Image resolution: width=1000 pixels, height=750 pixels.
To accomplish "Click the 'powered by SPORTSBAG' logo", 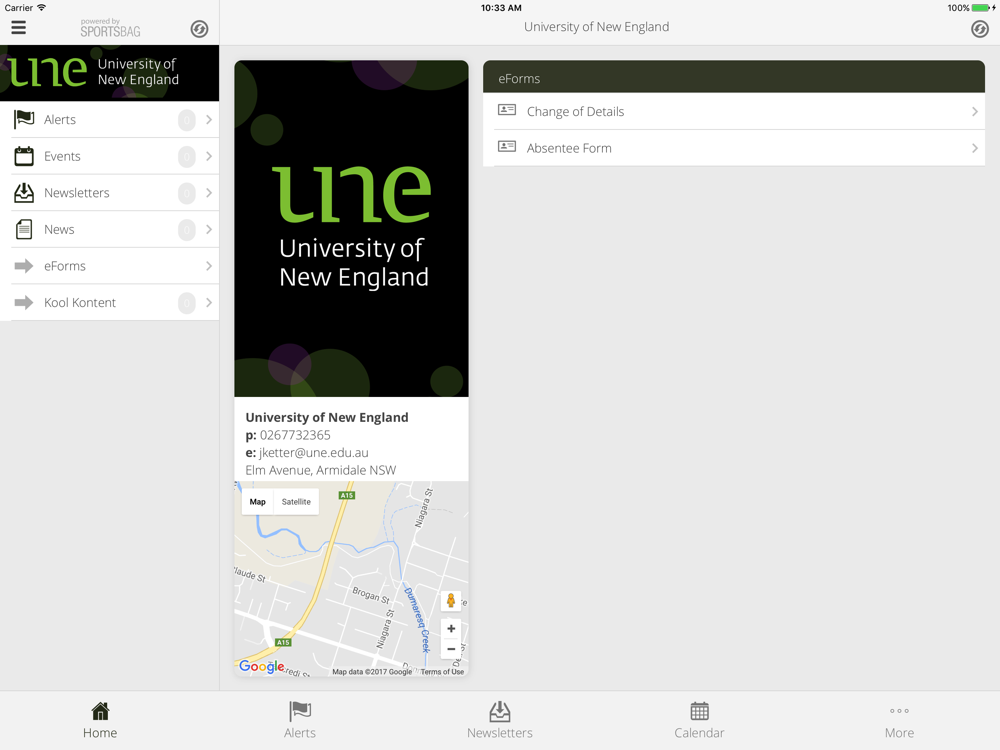I will (110, 28).
